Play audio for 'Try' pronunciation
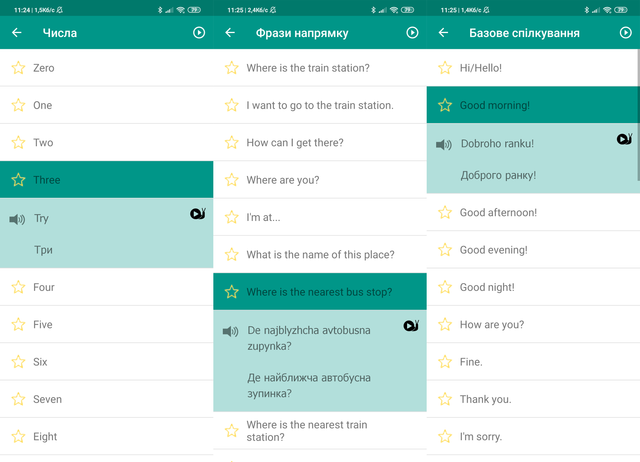This screenshot has width=640, height=462. click(17, 219)
